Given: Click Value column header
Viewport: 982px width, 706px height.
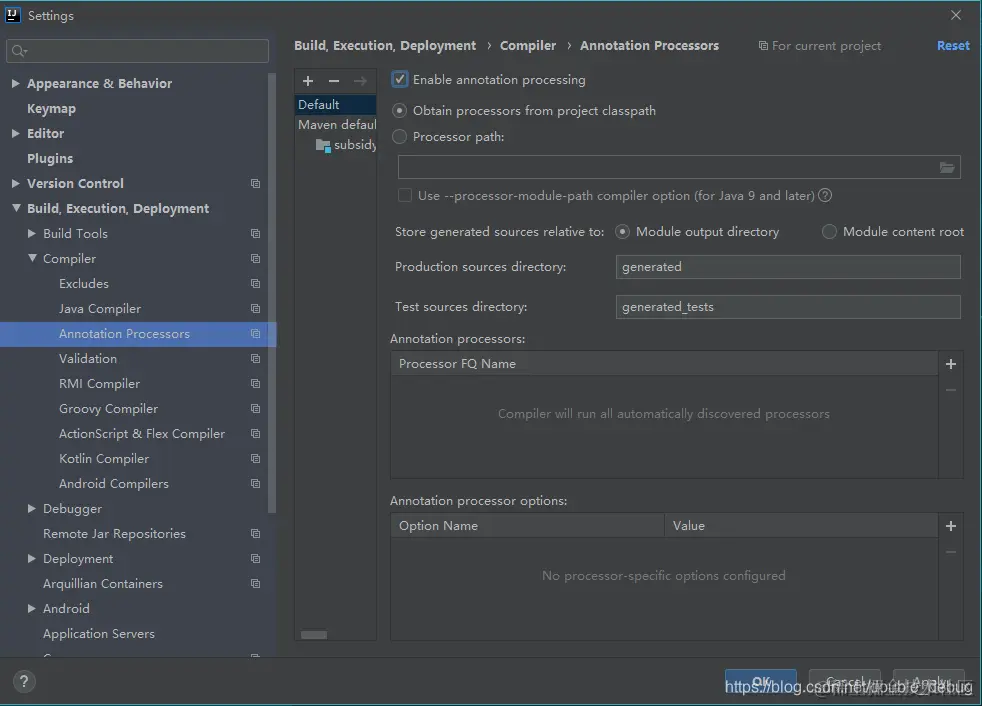Looking at the screenshot, I should pyautogui.click(x=801, y=526).
